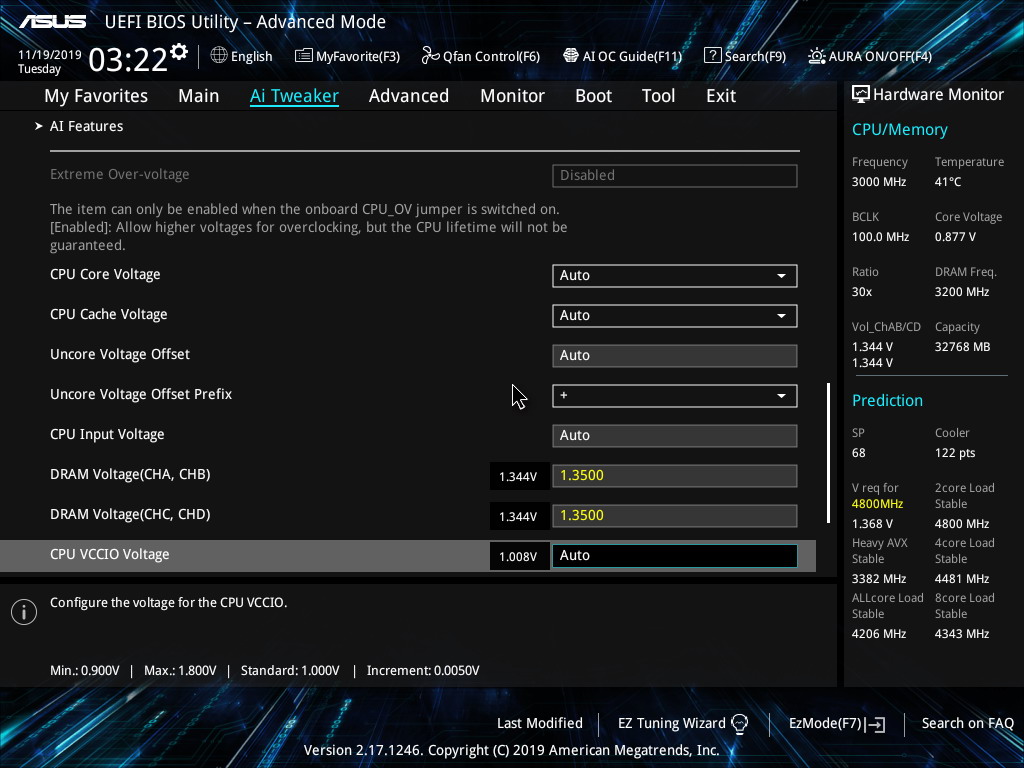Click the info circle icon
The height and width of the screenshot is (768, 1024).
coord(24,612)
